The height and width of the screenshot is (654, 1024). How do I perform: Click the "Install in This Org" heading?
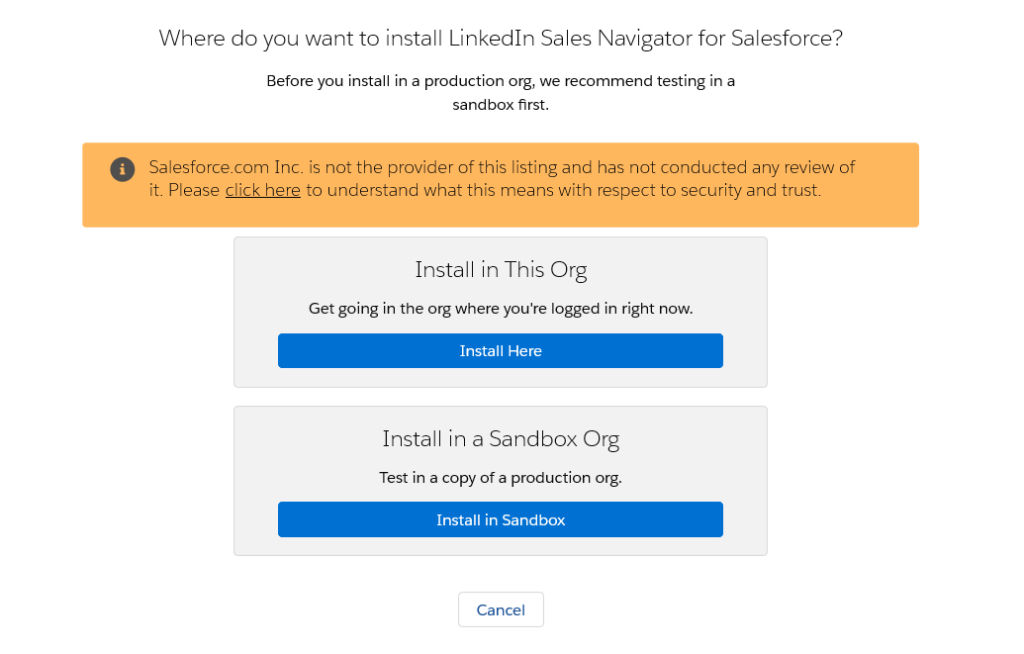pos(500,270)
